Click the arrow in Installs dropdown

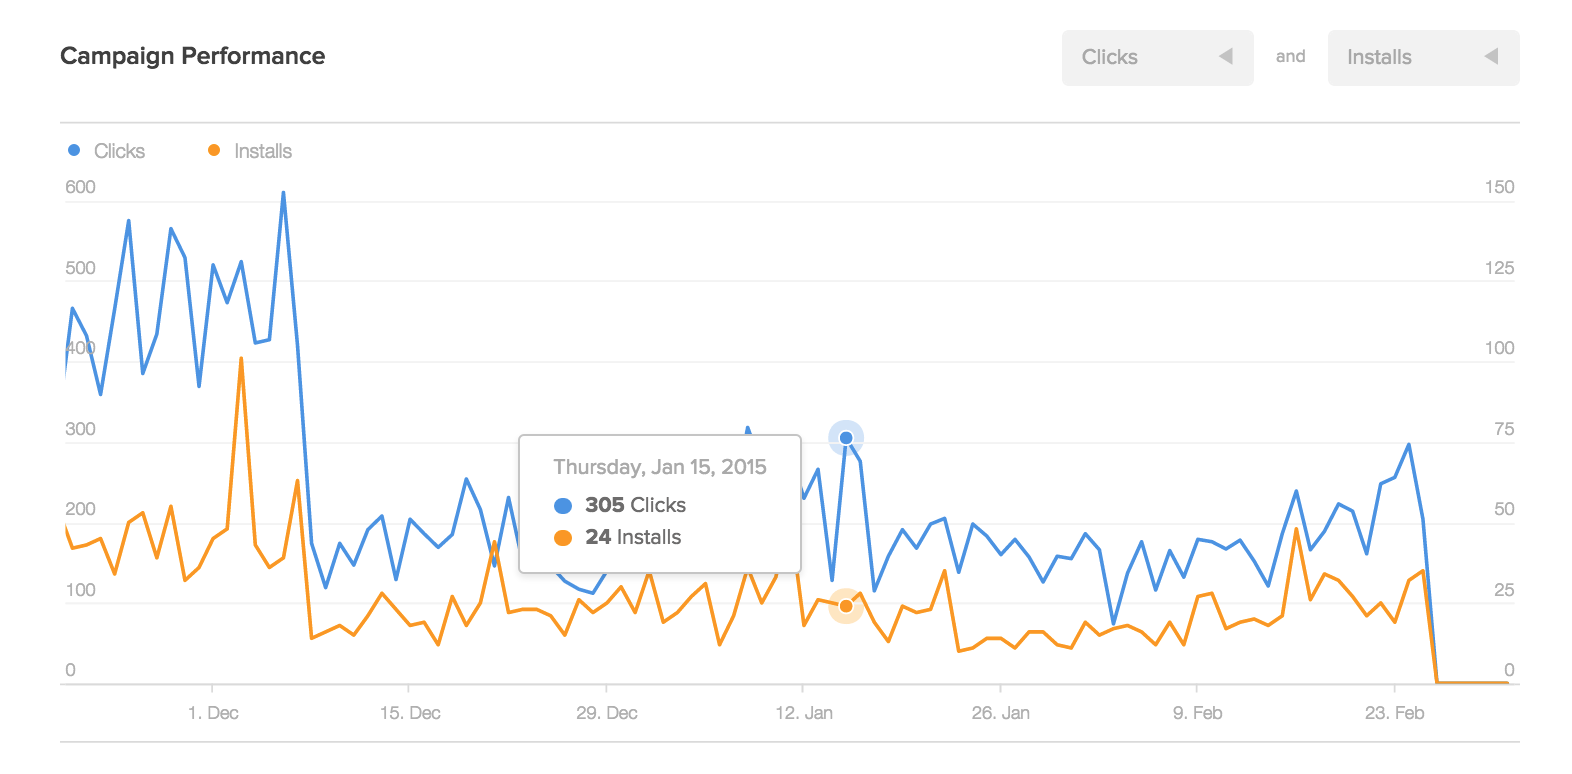click(x=1491, y=57)
